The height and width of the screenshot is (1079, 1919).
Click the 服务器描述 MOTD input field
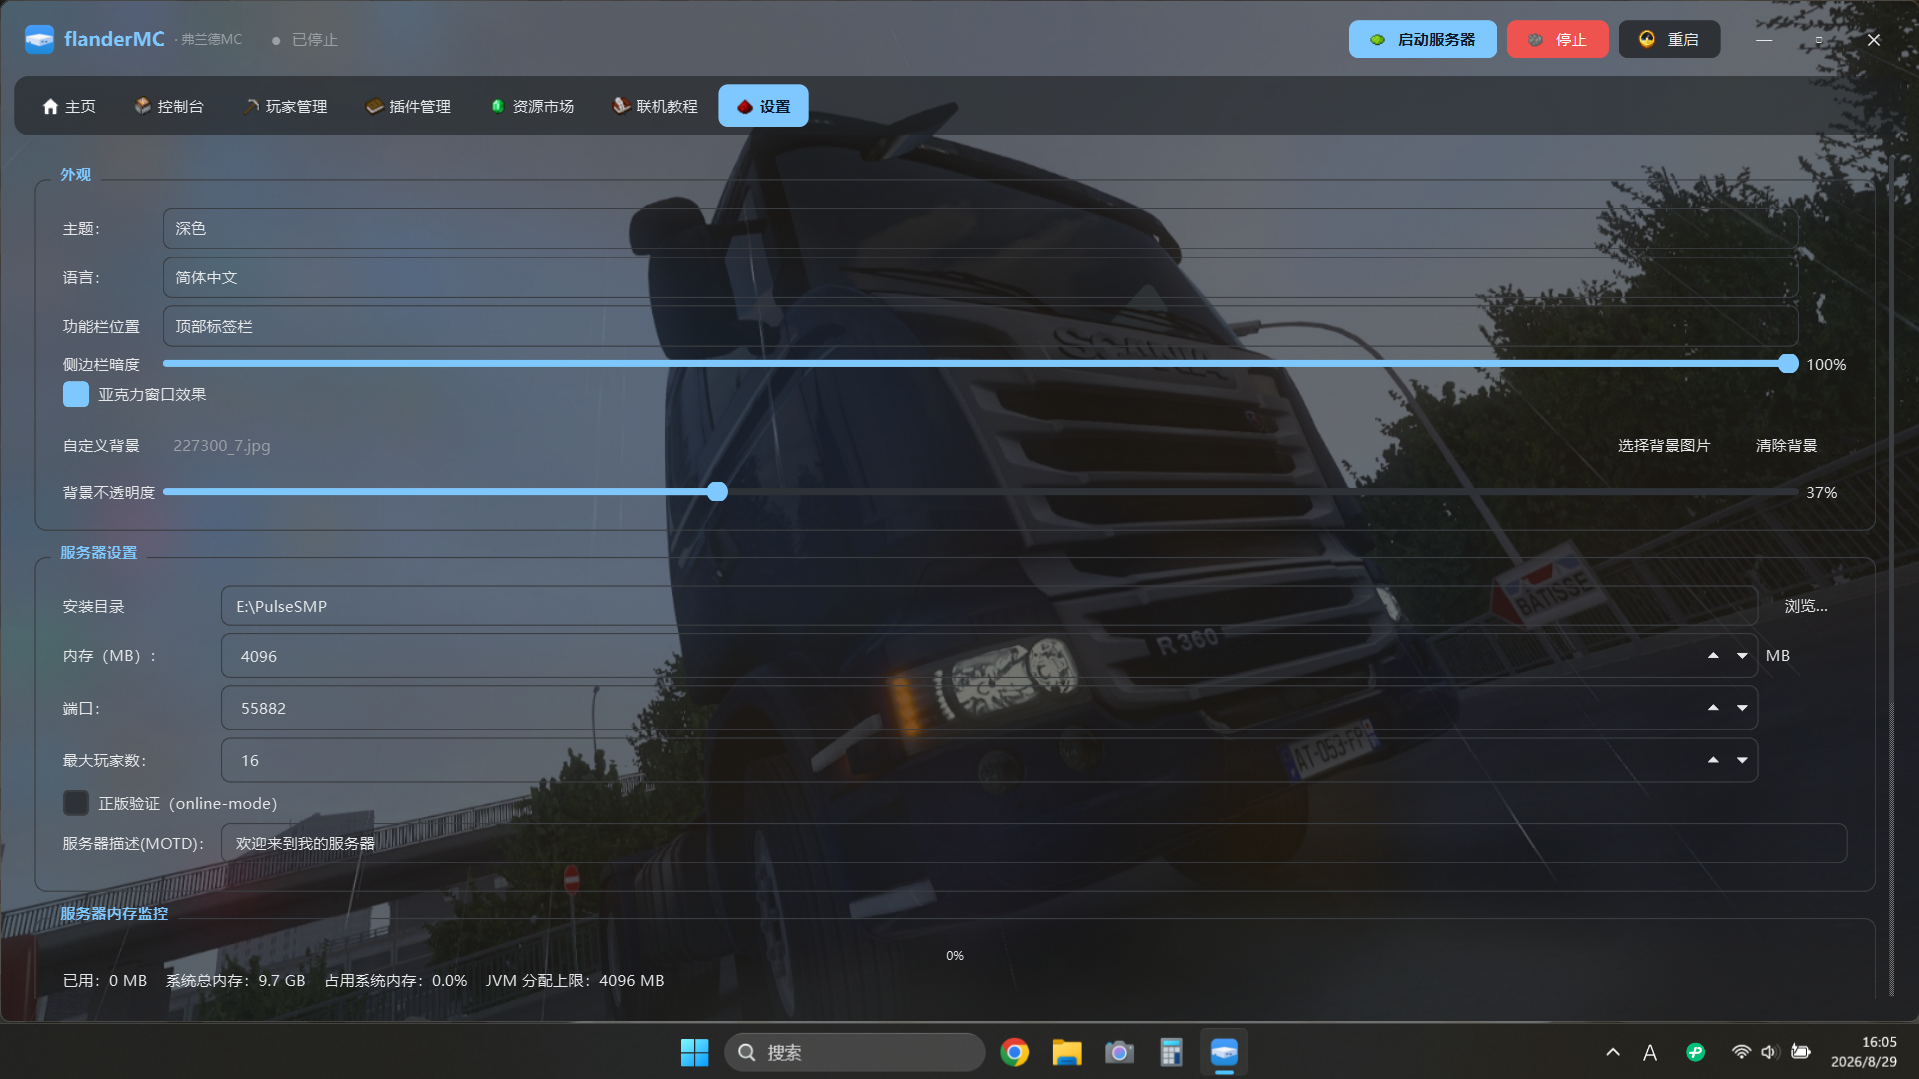(x=1033, y=843)
